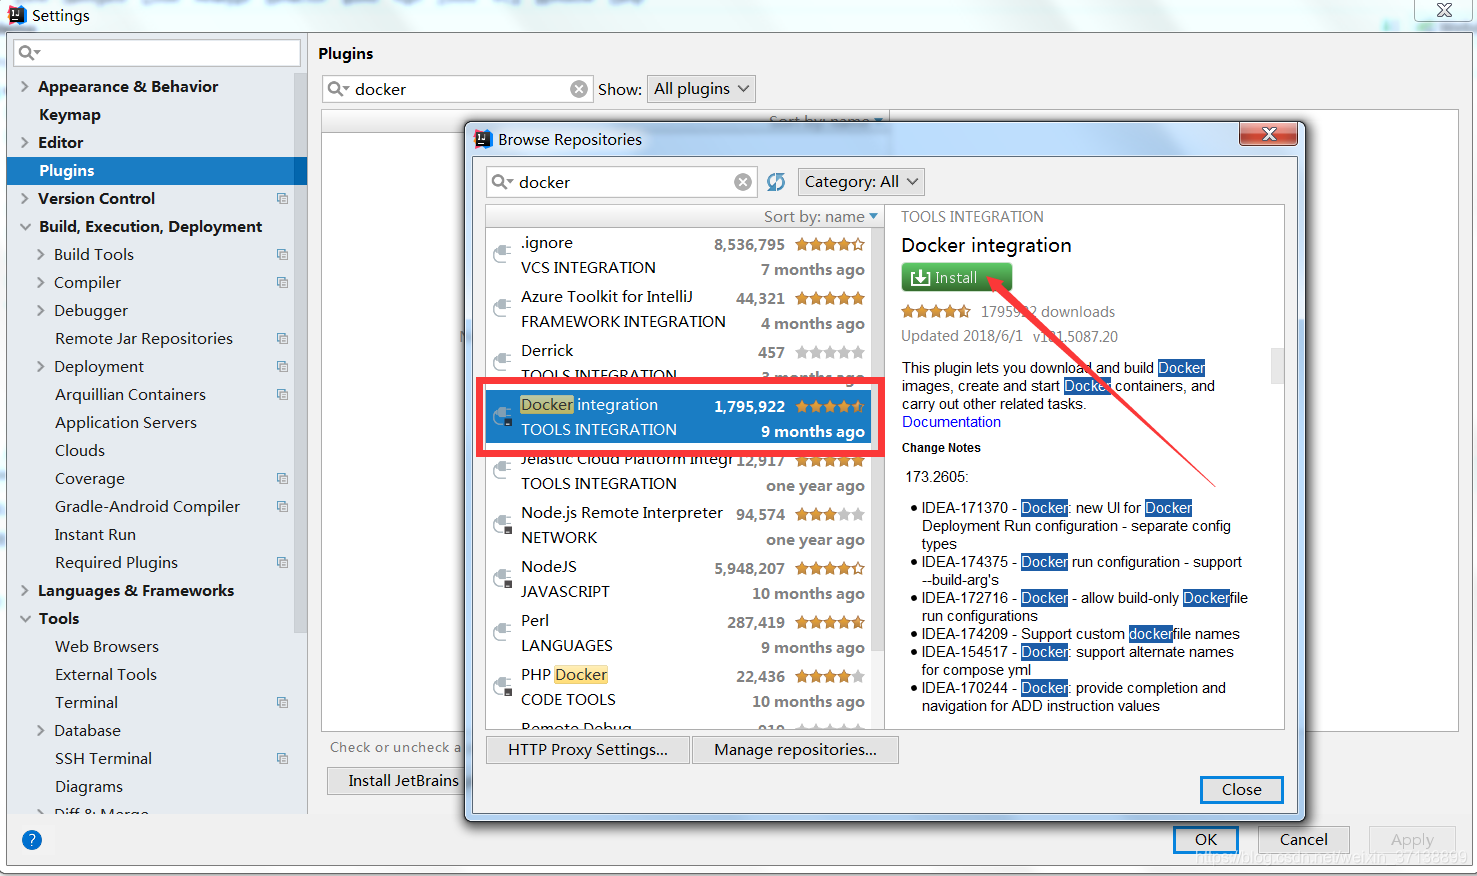Clear the docker search in Browse Repositories

(x=743, y=182)
